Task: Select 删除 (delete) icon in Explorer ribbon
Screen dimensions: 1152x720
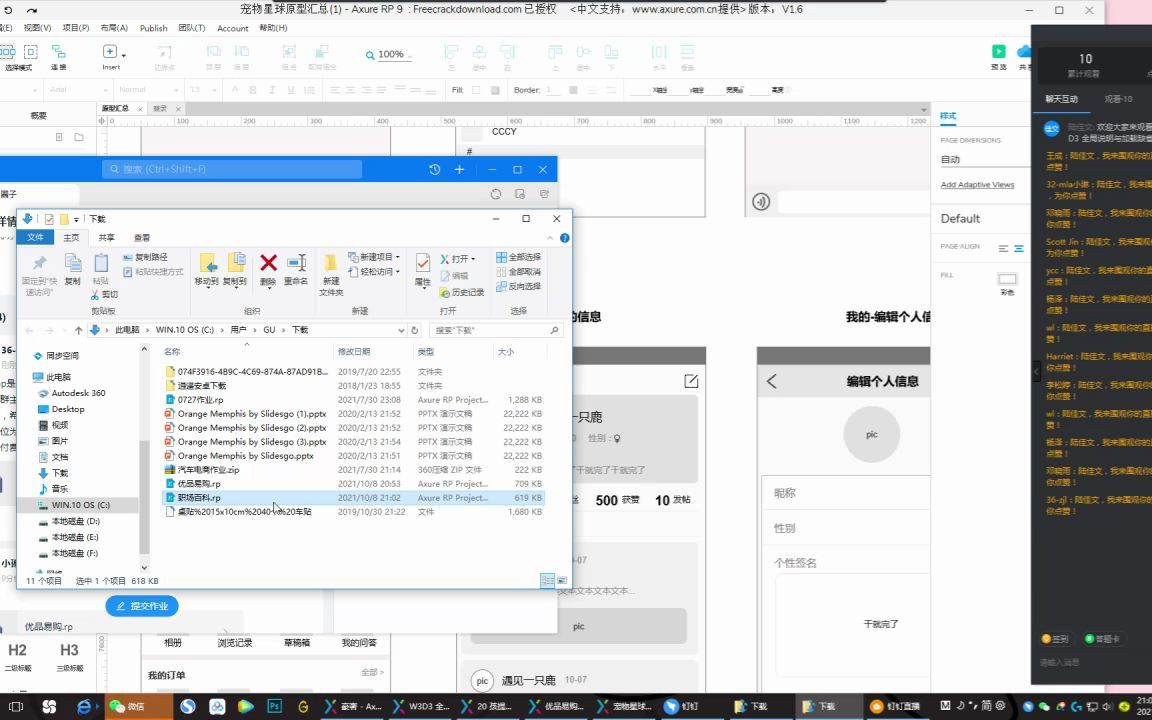Action: [x=267, y=261]
